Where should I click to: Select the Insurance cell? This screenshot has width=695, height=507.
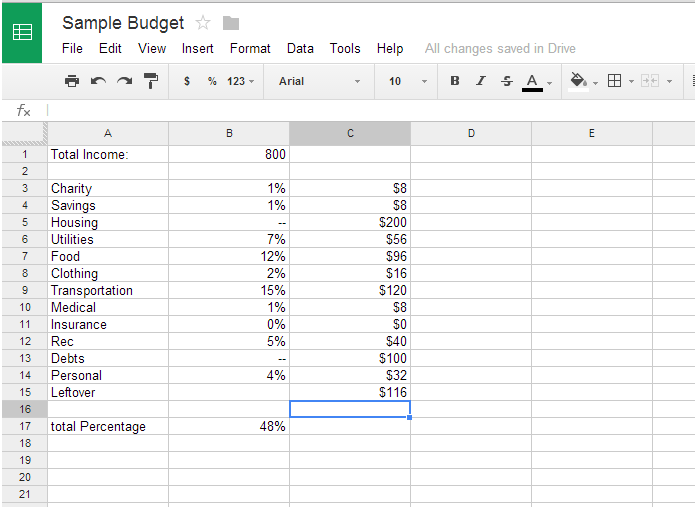pos(108,324)
